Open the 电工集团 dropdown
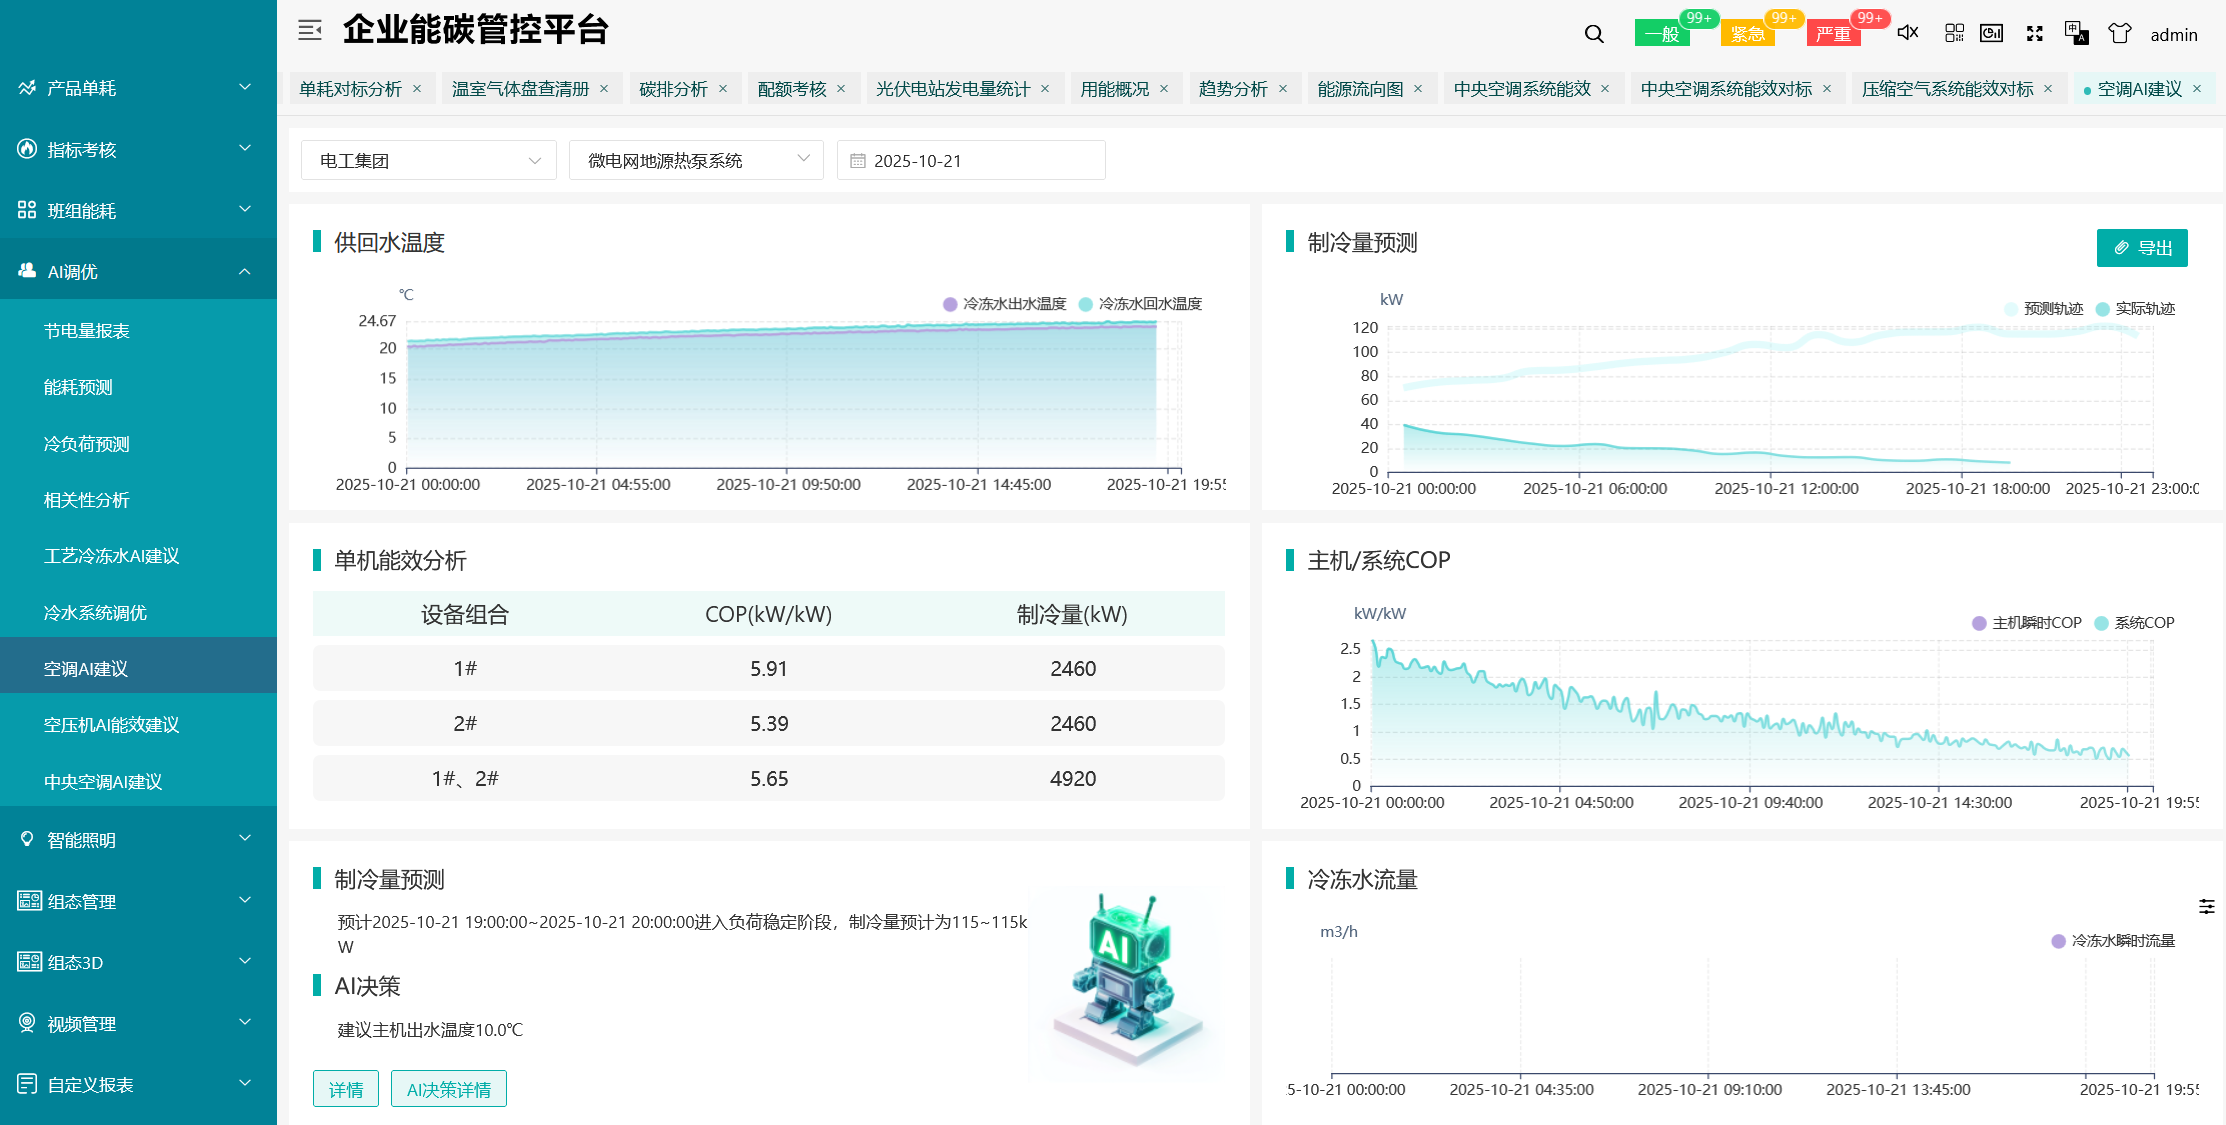Image resolution: width=2226 pixels, height=1125 pixels. click(428, 160)
